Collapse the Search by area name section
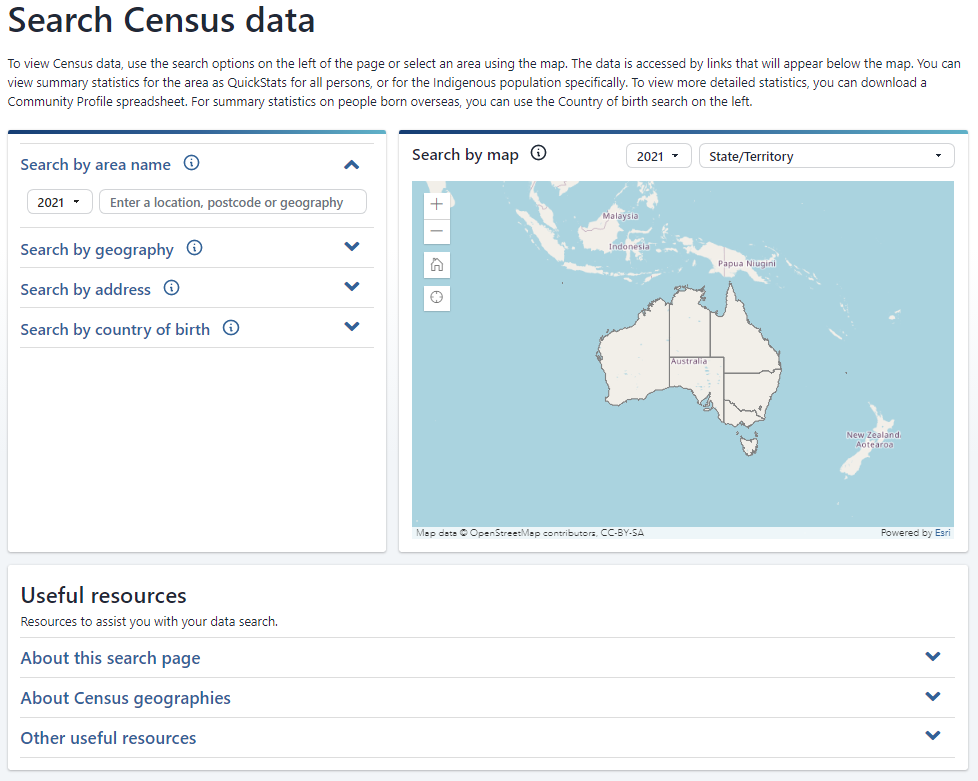This screenshot has width=978, height=781. [x=351, y=165]
